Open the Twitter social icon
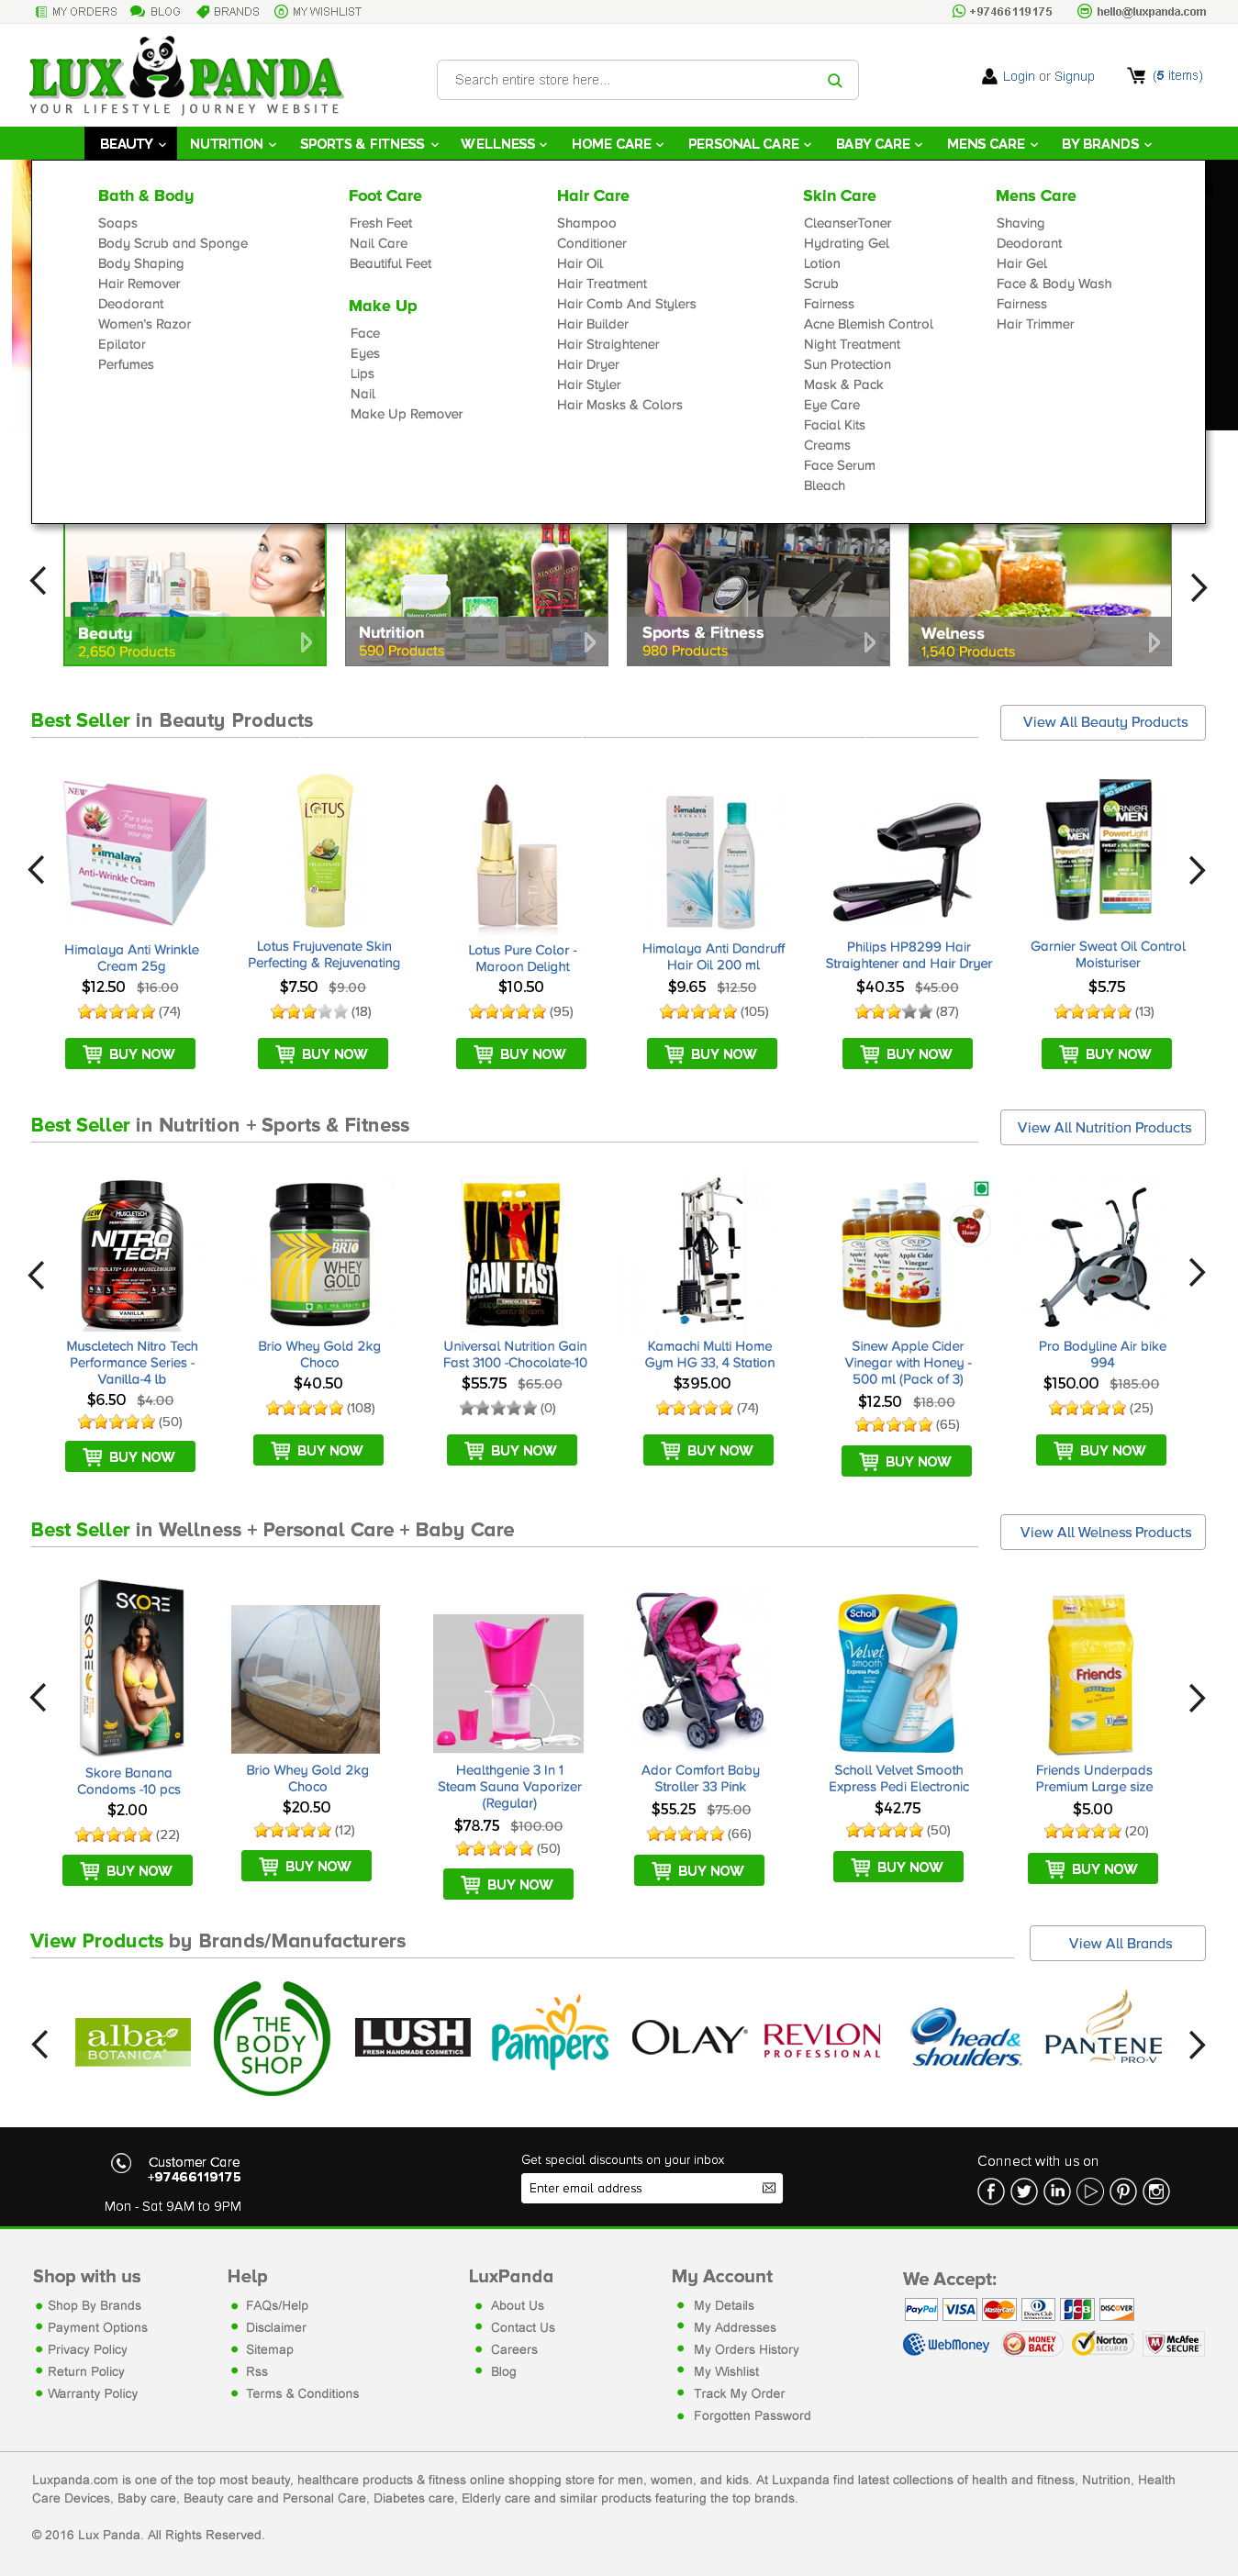 point(1024,2191)
